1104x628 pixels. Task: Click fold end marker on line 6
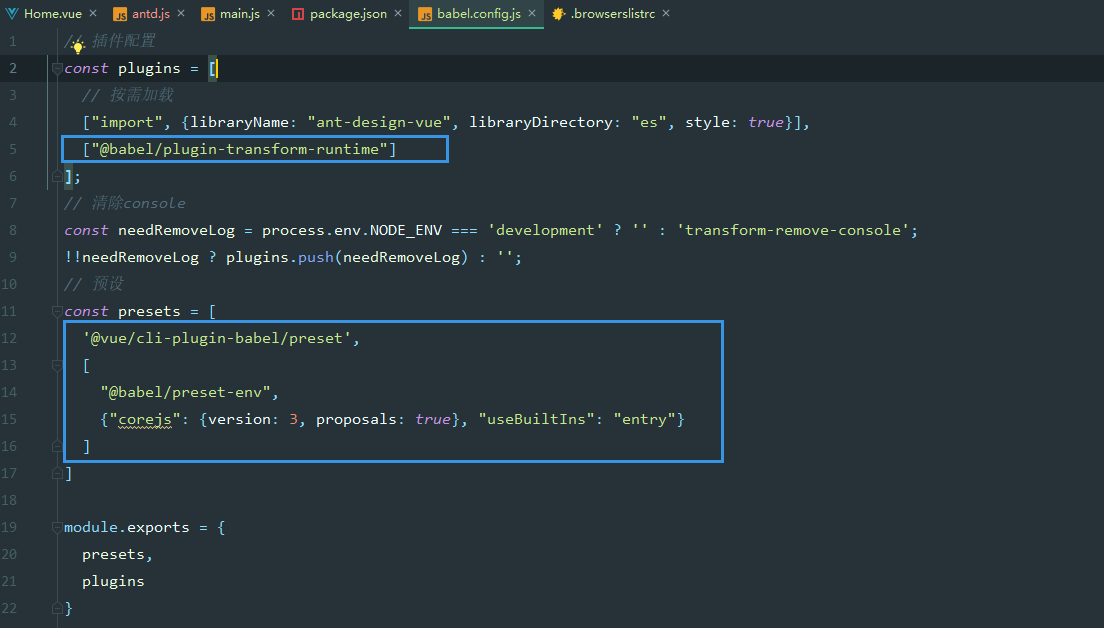coord(57,176)
